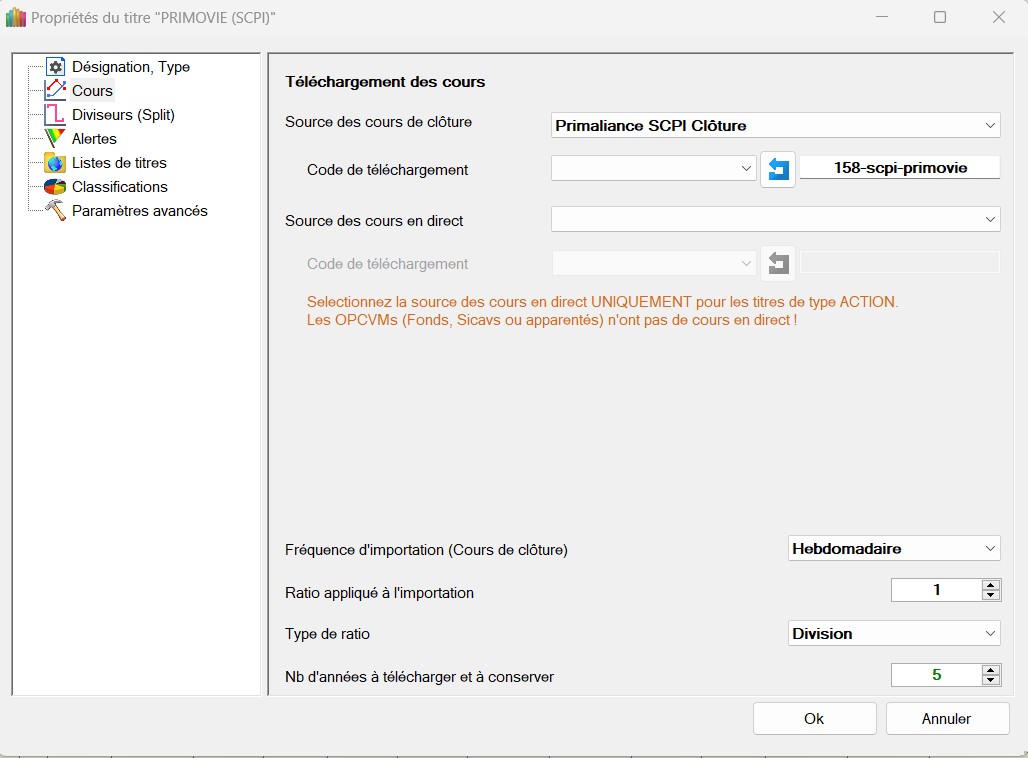Increase the Ratio appliqué à l'importation value

point(990,585)
